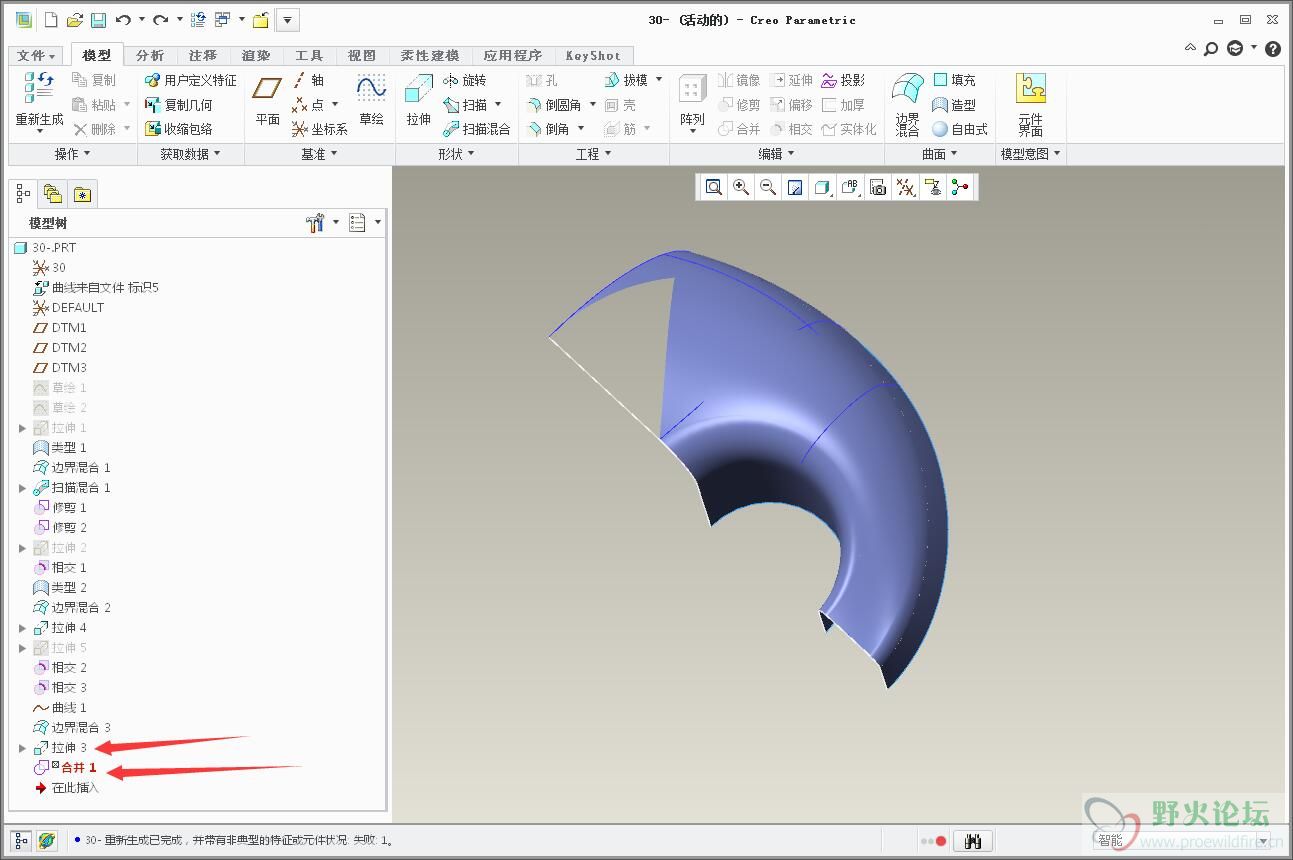Toggle datum display filters in graphics toolbar
Image resolution: width=1293 pixels, height=860 pixels.
[x=906, y=187]
